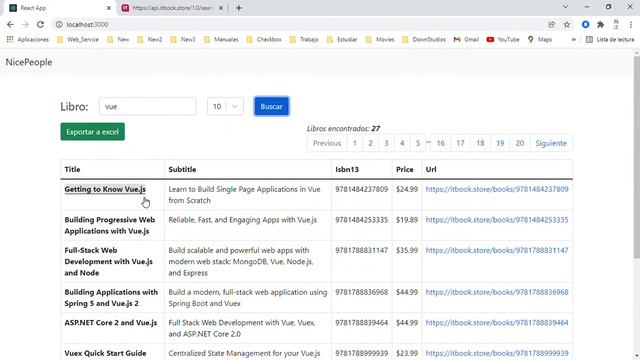Viewport: 640px width, 360px height.
Task: Go to page 18 in pagination
Action: click(480, 143)
